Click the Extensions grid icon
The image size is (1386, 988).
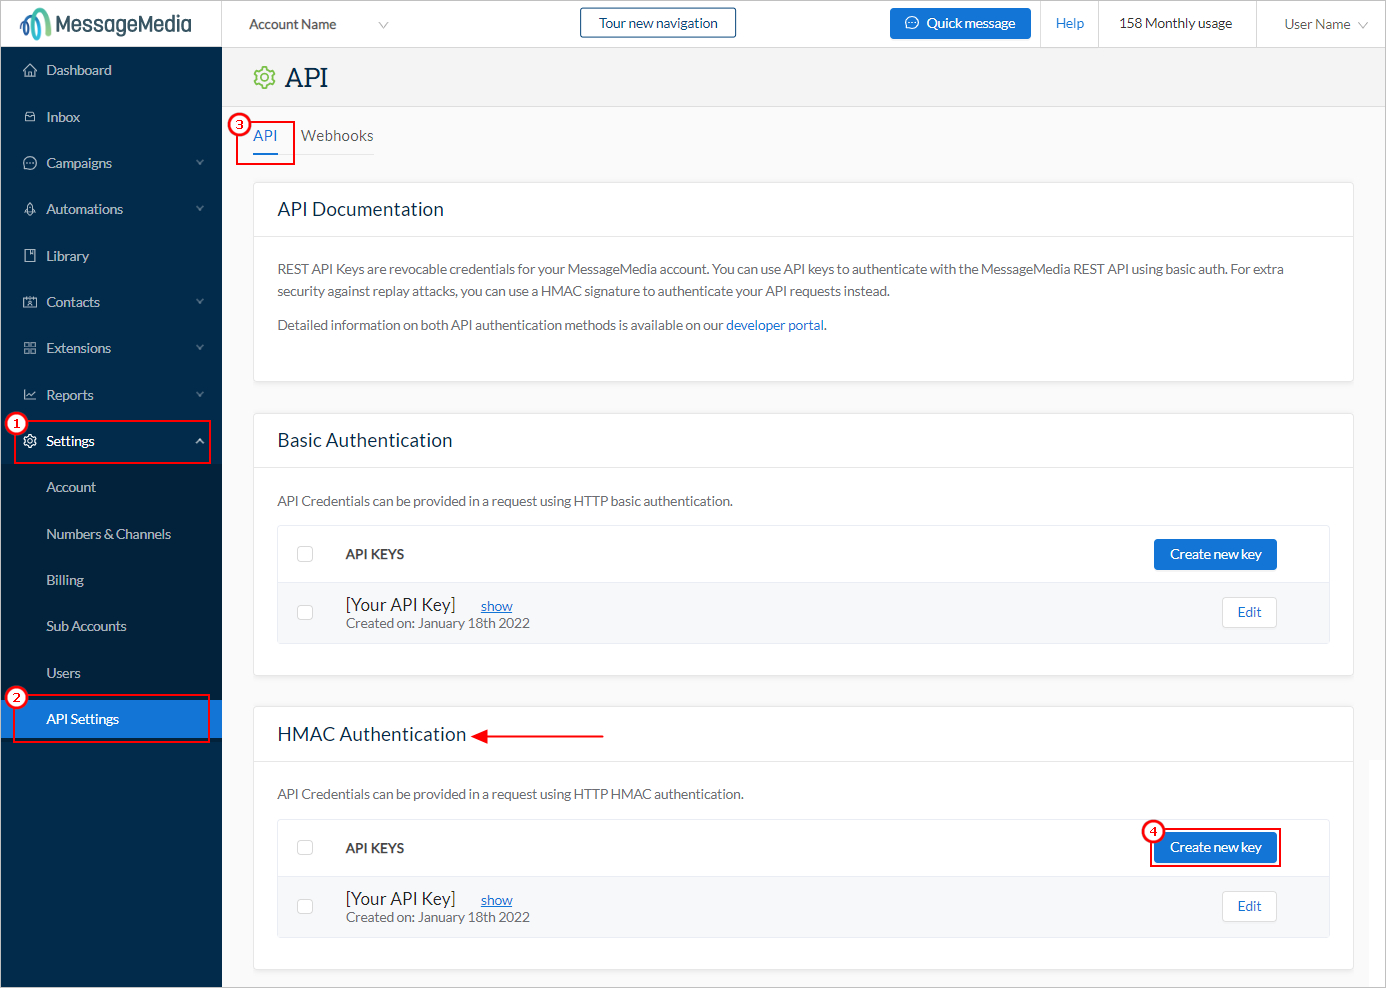30,348
